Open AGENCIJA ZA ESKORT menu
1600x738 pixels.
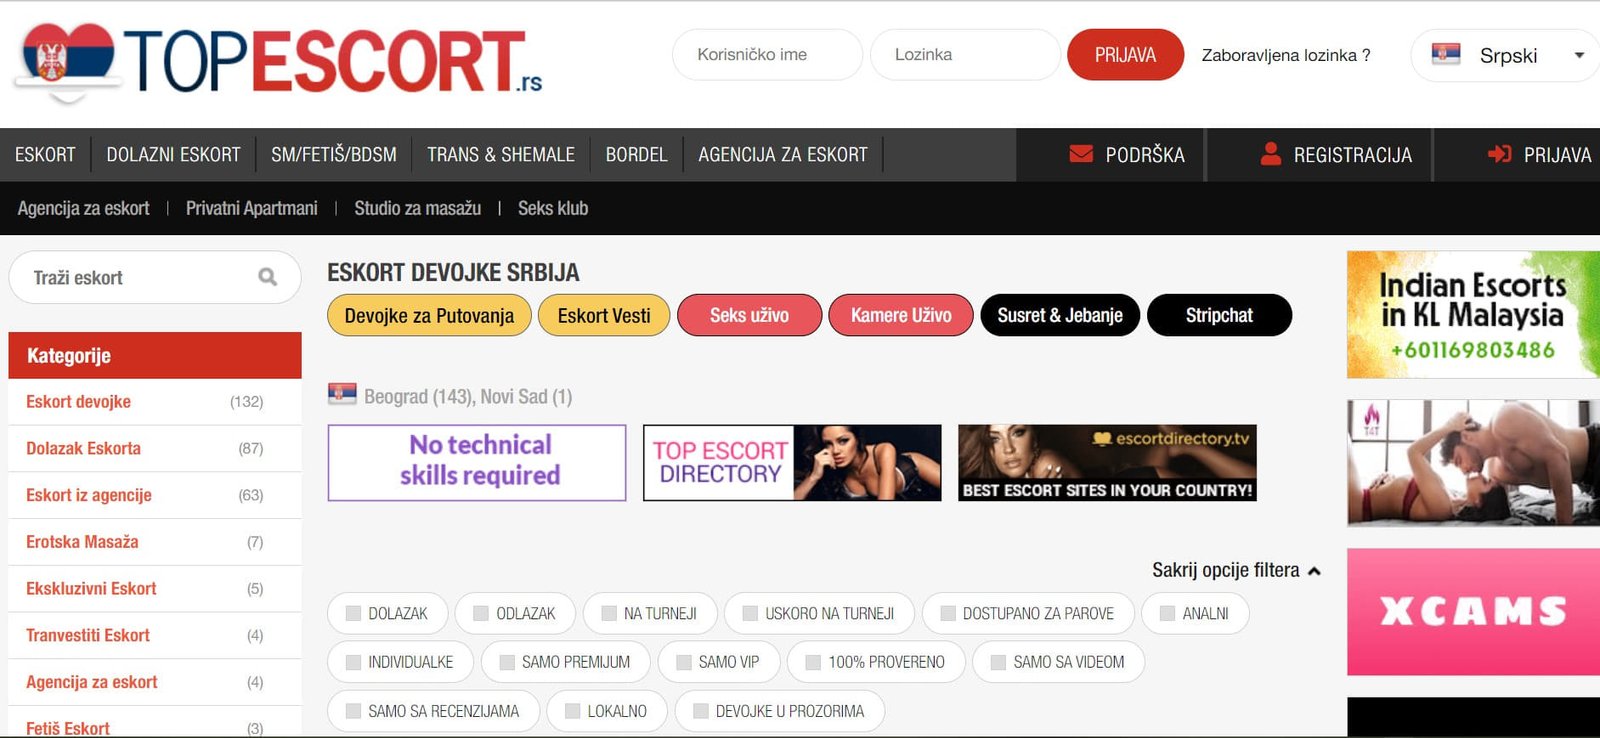click(x=783, y=155)
